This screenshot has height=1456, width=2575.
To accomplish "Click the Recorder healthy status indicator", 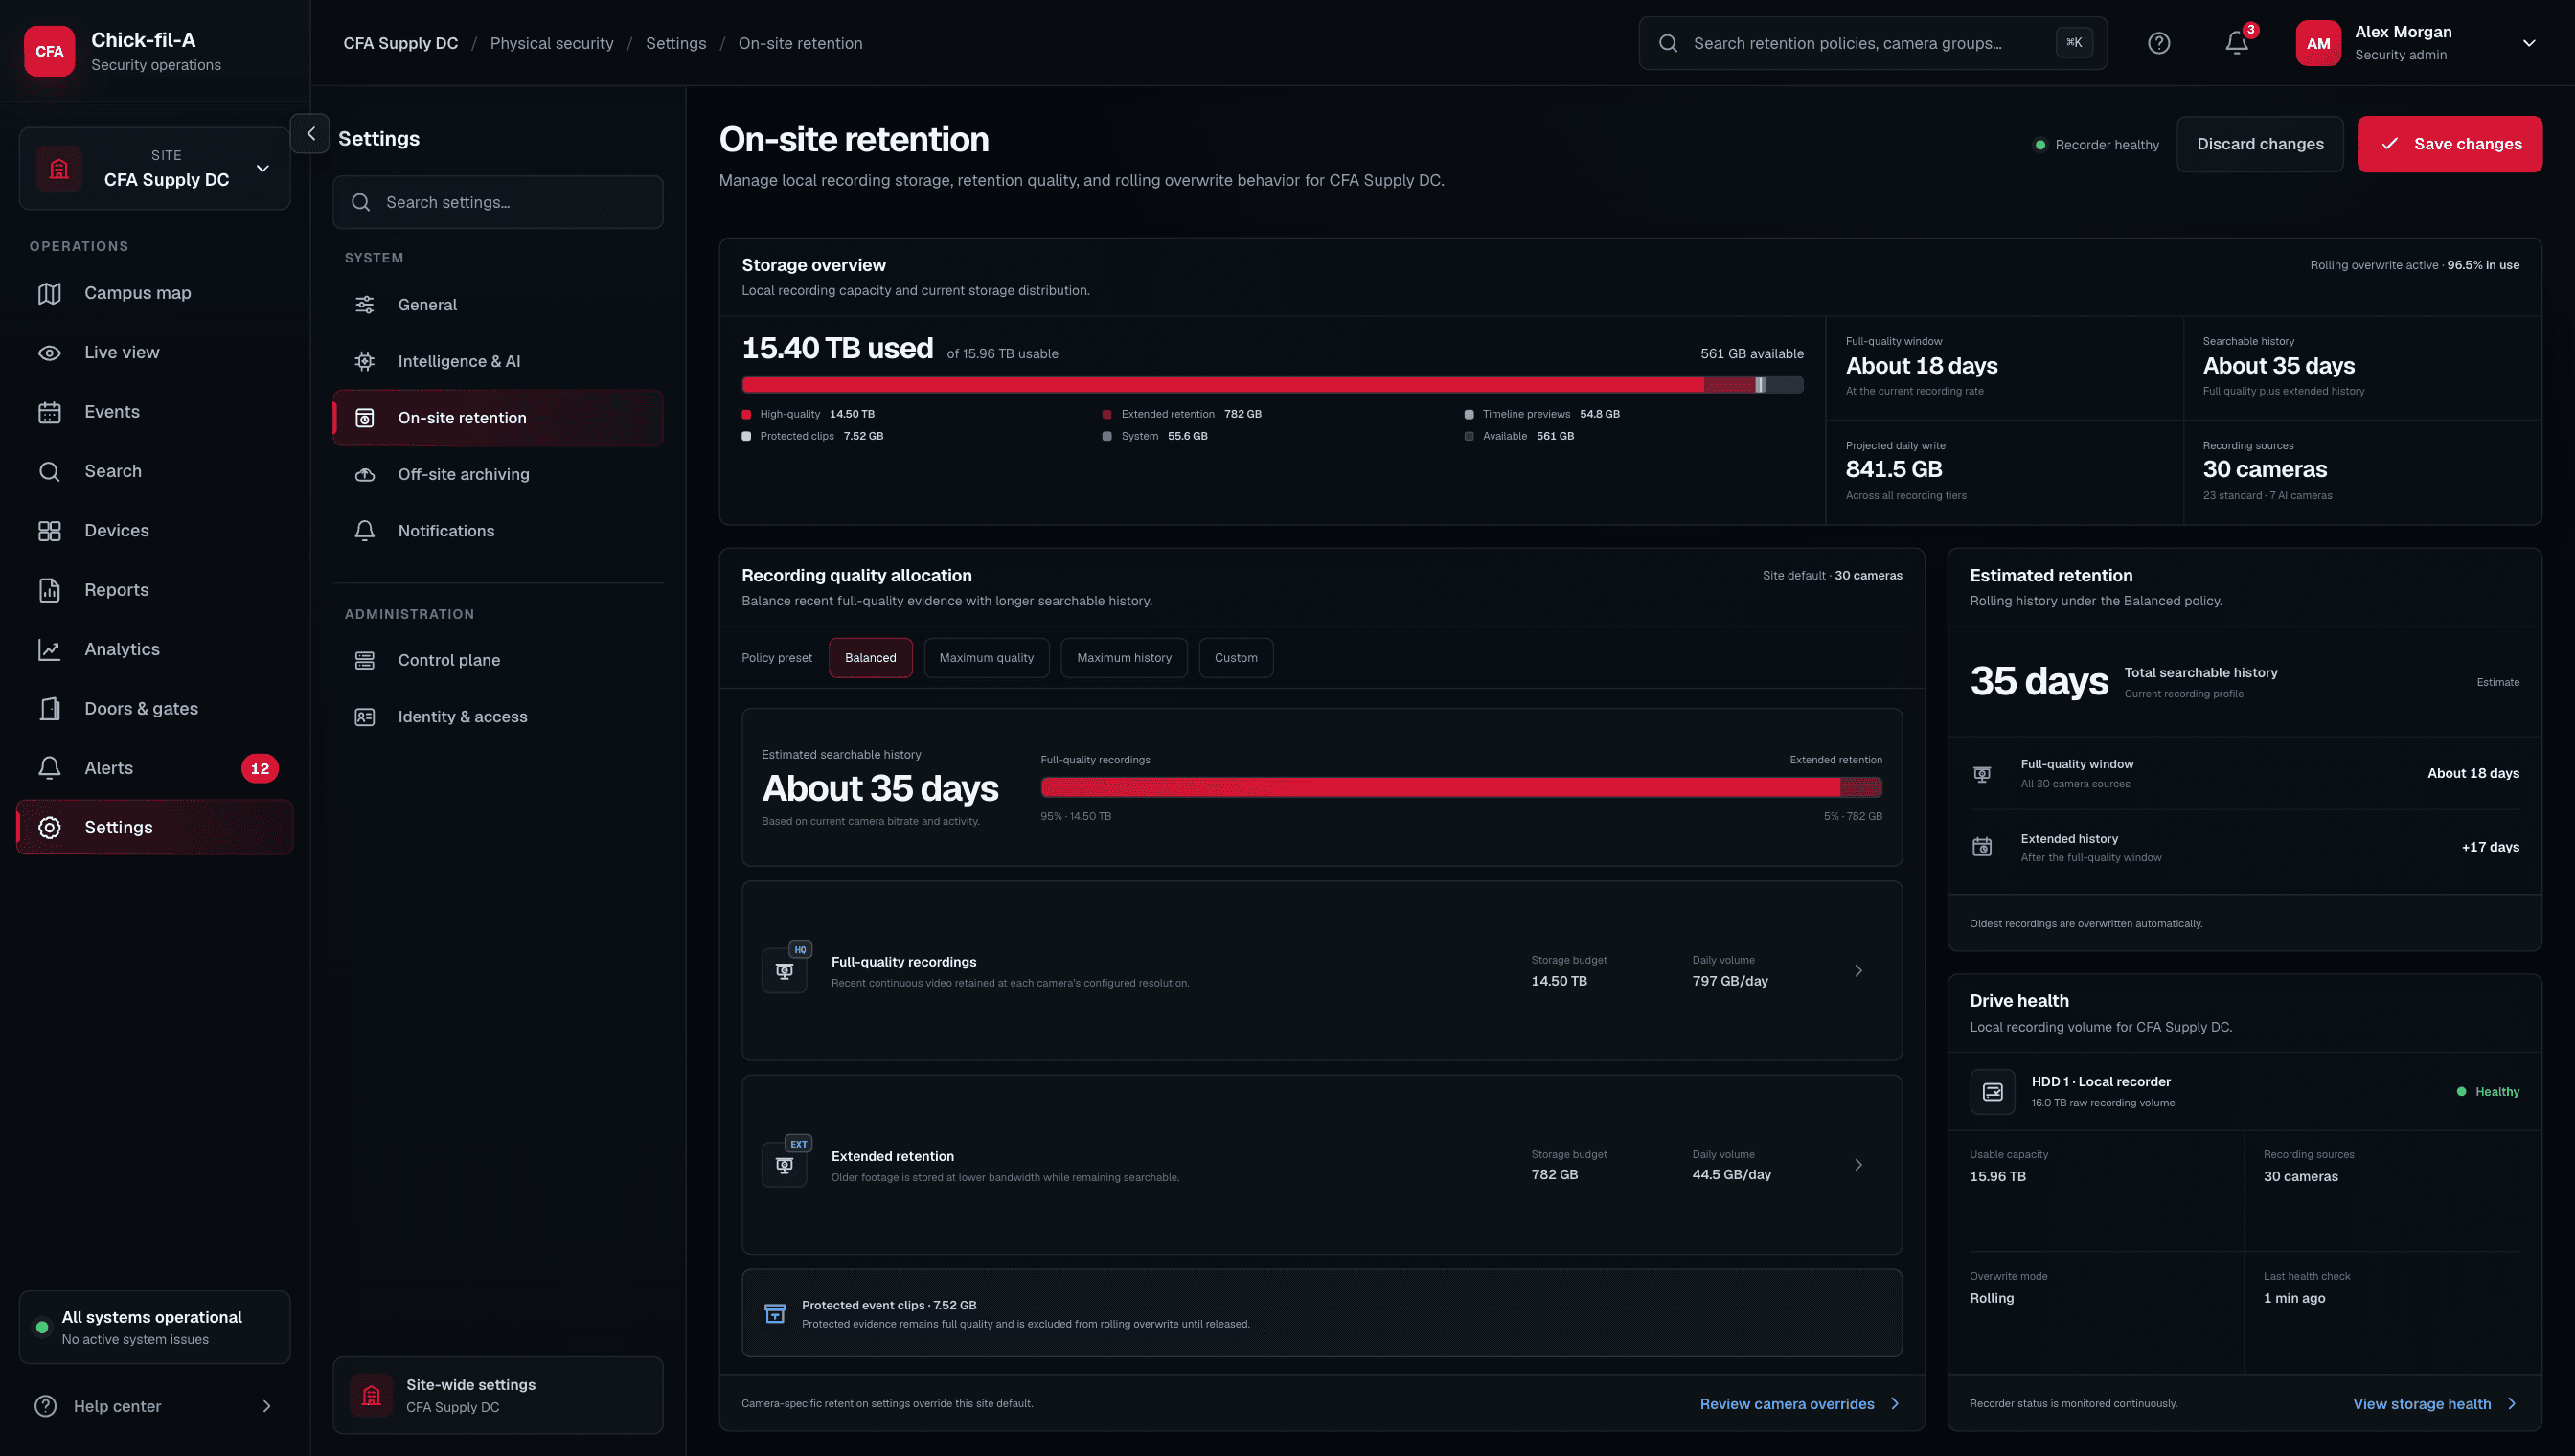I will [x=2097, y=145].
